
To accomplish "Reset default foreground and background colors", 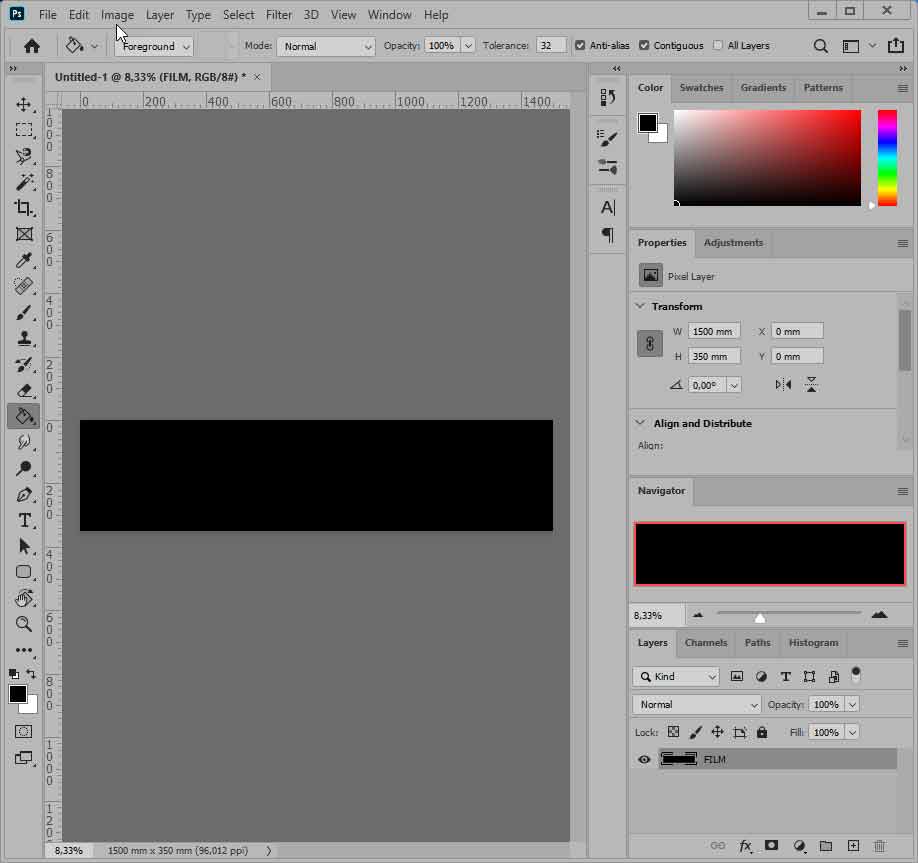I will point(13,674).
